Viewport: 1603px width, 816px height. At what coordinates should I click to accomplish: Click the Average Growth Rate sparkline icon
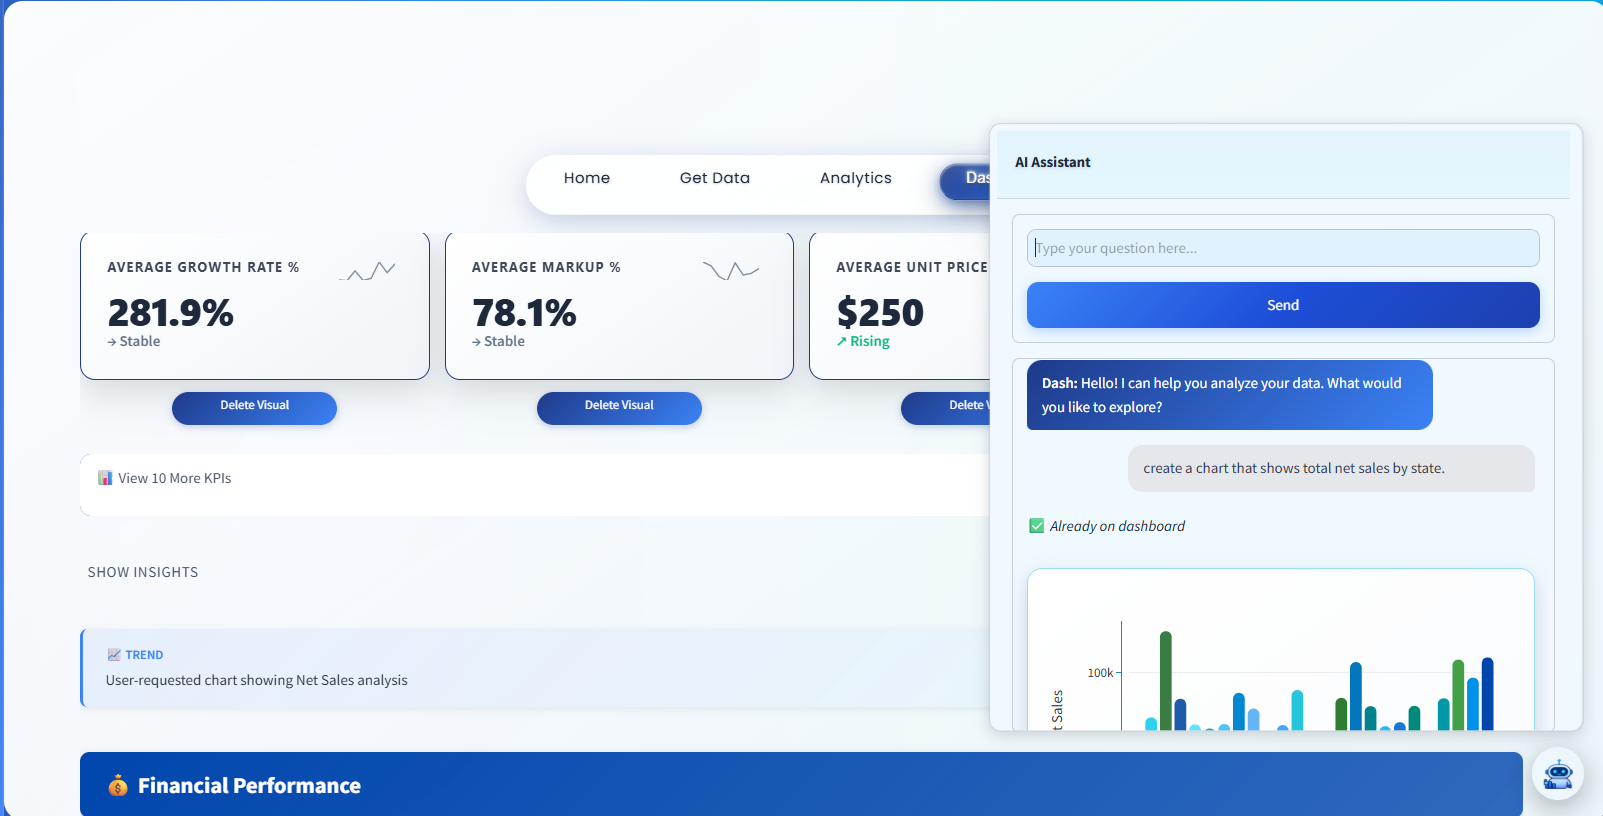pos(368,270)
